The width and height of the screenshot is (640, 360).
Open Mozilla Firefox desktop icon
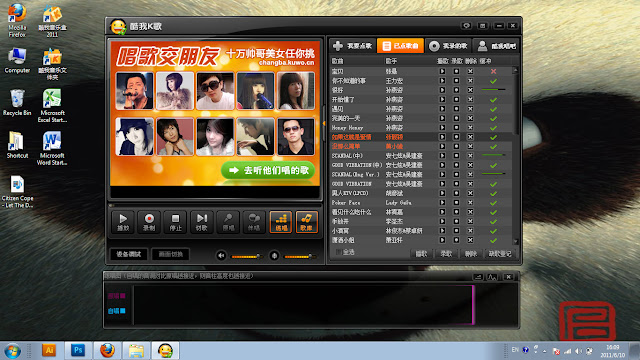(17, 20)
